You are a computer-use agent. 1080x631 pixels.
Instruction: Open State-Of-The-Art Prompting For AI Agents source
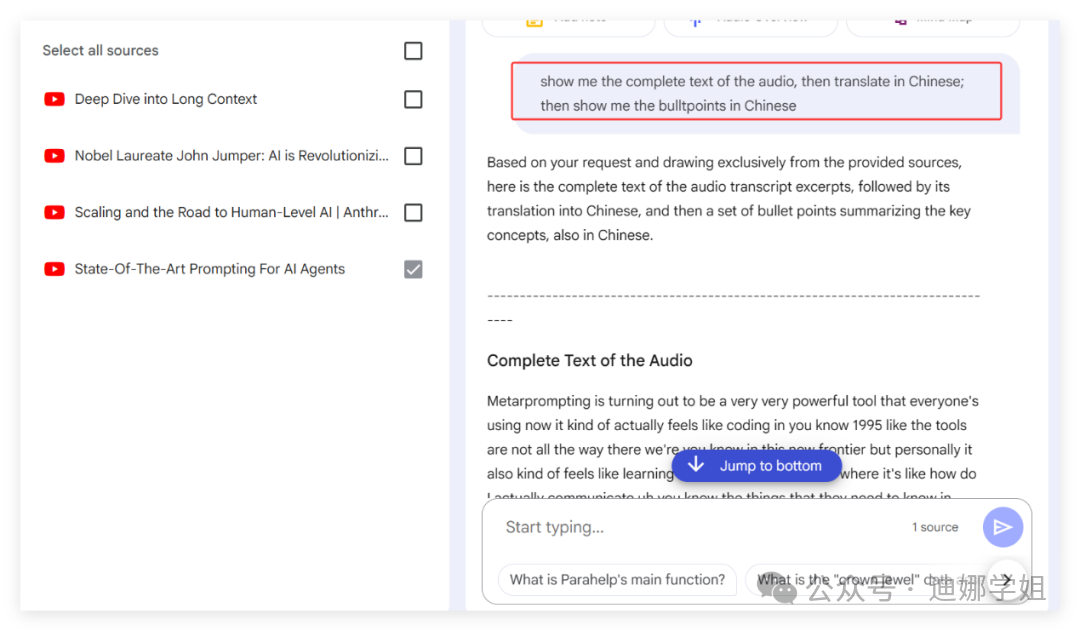coord(209,269)
